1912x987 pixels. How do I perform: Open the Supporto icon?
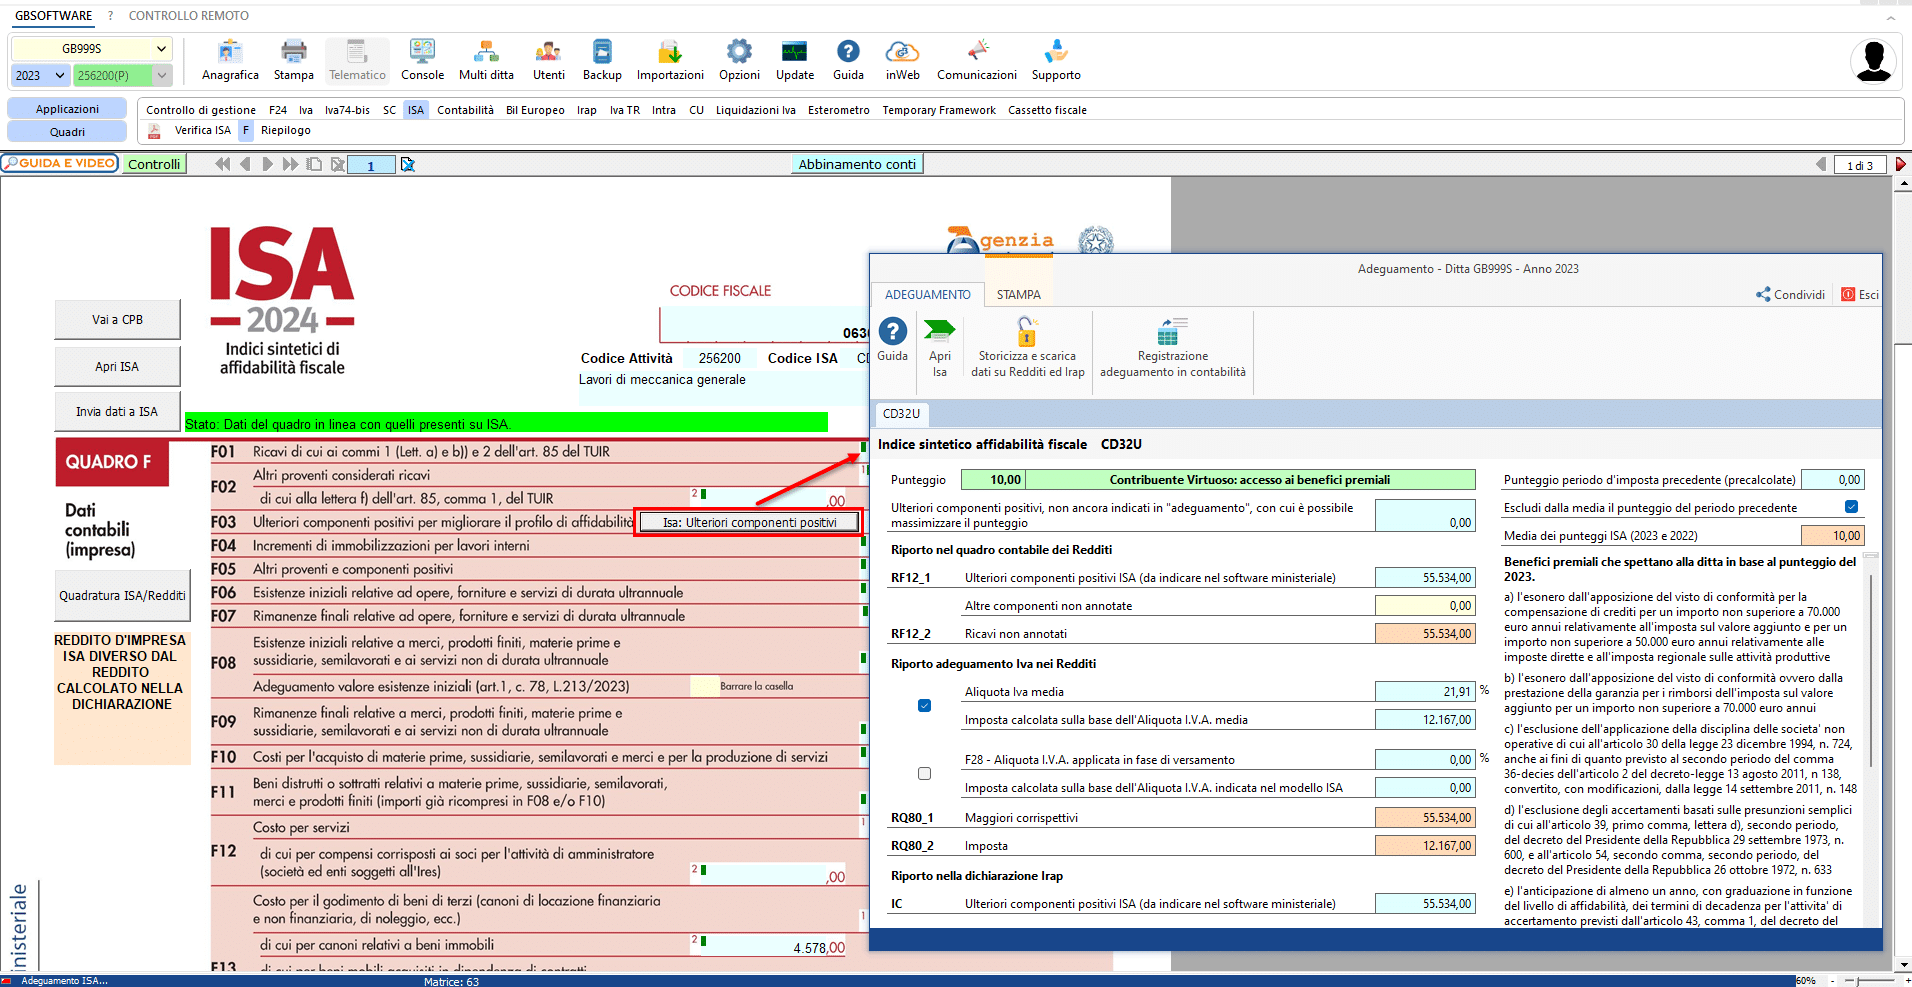[1056, 60]
